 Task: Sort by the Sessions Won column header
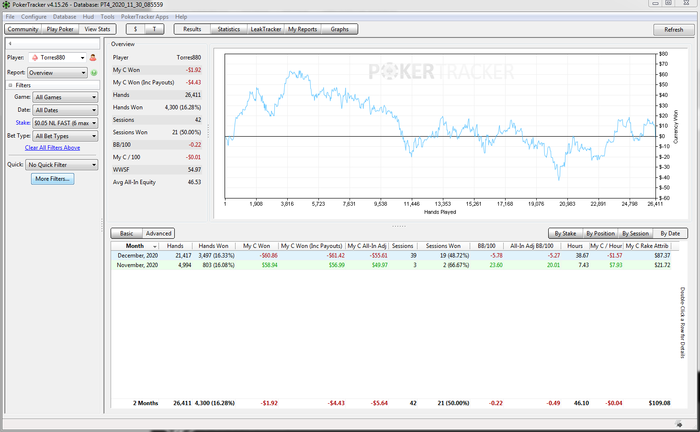(443, 246)
